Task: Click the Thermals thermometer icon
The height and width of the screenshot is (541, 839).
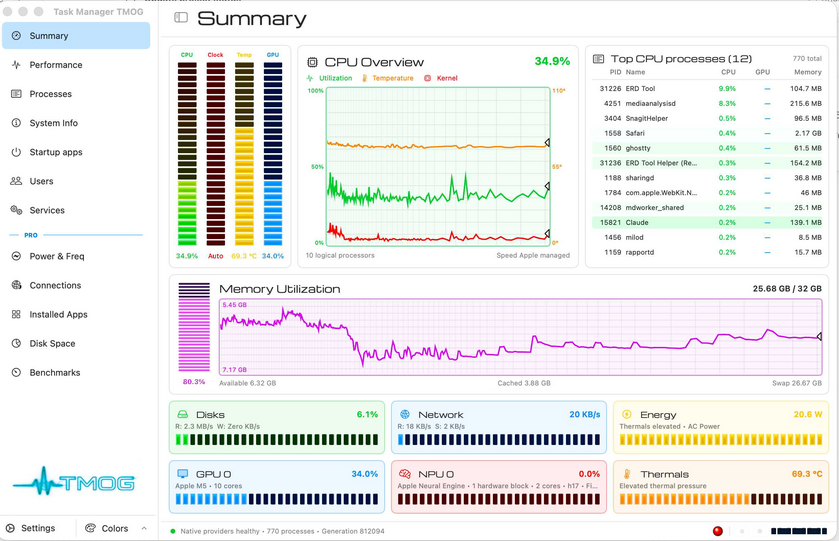Action: pyautogui.click(x=627, y=474)
